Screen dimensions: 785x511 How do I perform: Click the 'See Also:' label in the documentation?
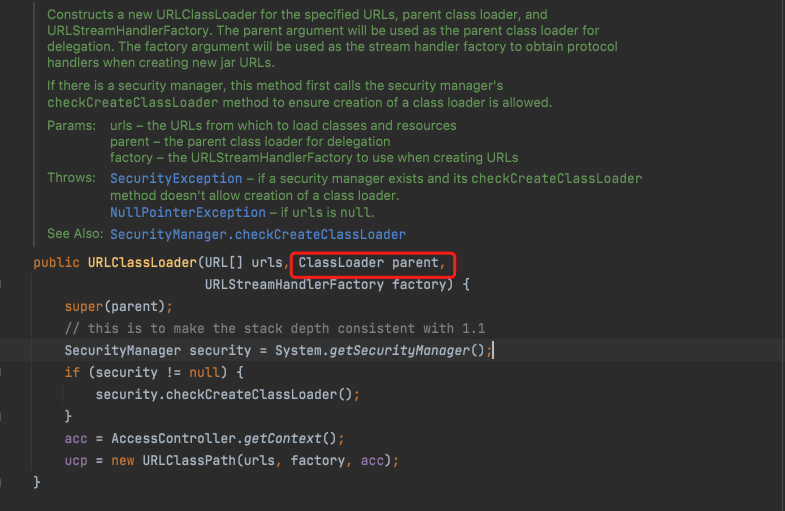click(x=75, y=234)
